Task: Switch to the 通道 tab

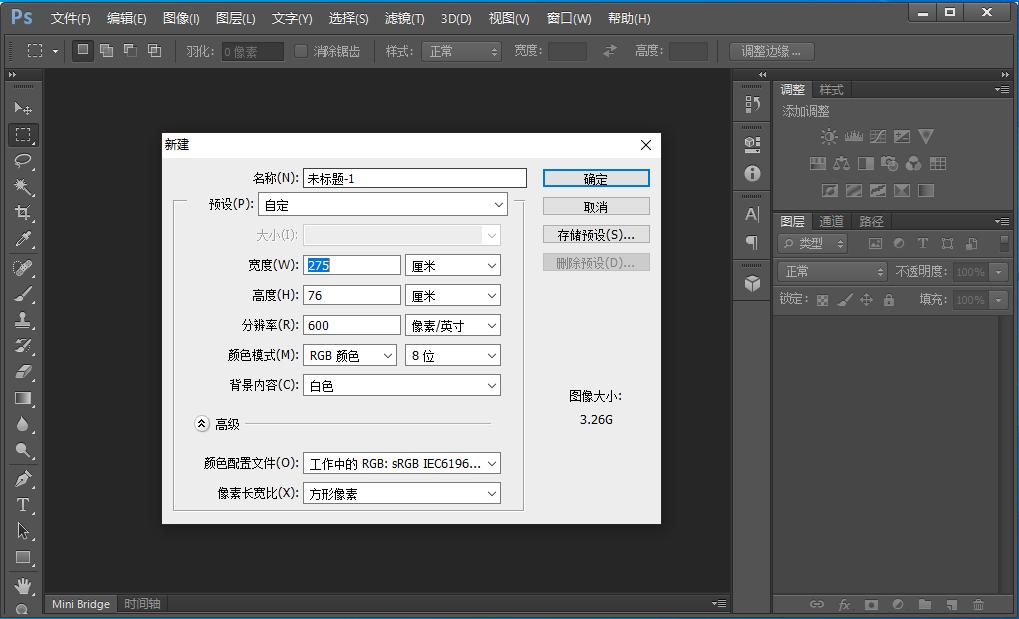Action: pyautogui.click(x=832, y=221)
